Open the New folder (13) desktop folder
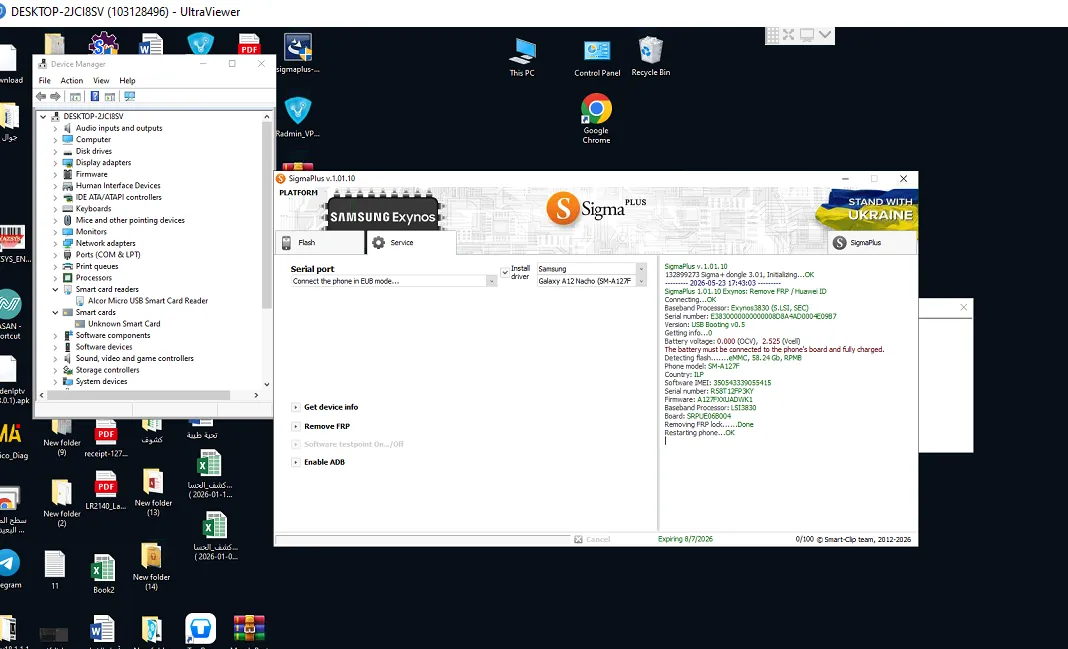Screen dimensions: 1068x649 pos(153,492)
